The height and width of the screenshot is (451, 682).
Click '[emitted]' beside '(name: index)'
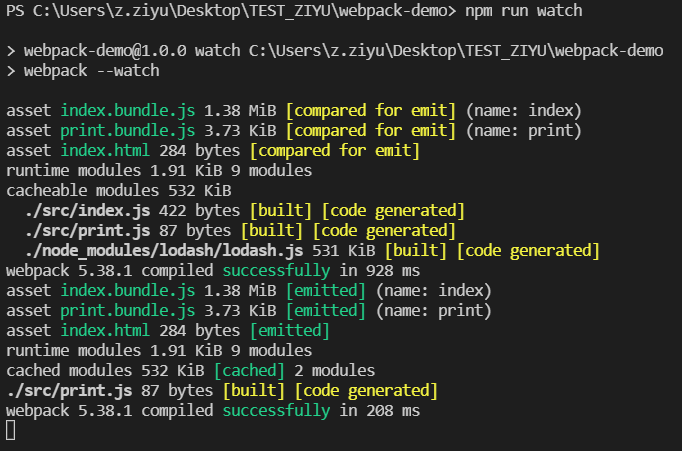(326, 291)
